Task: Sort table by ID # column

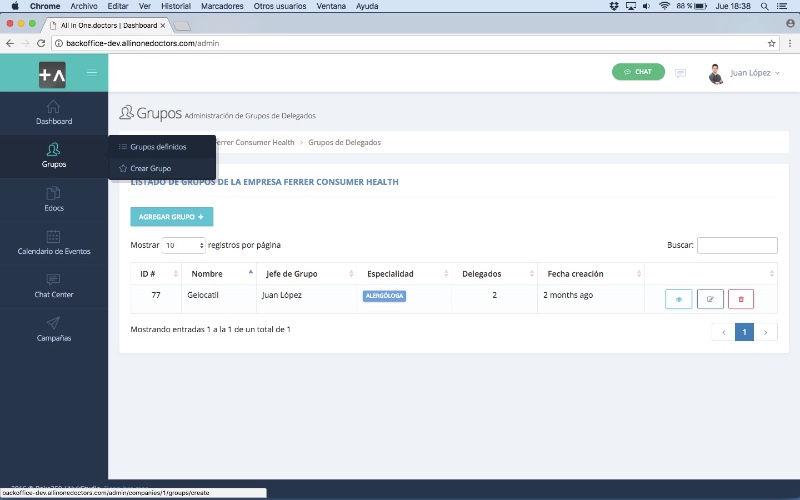Action: (x=156, y=274)
